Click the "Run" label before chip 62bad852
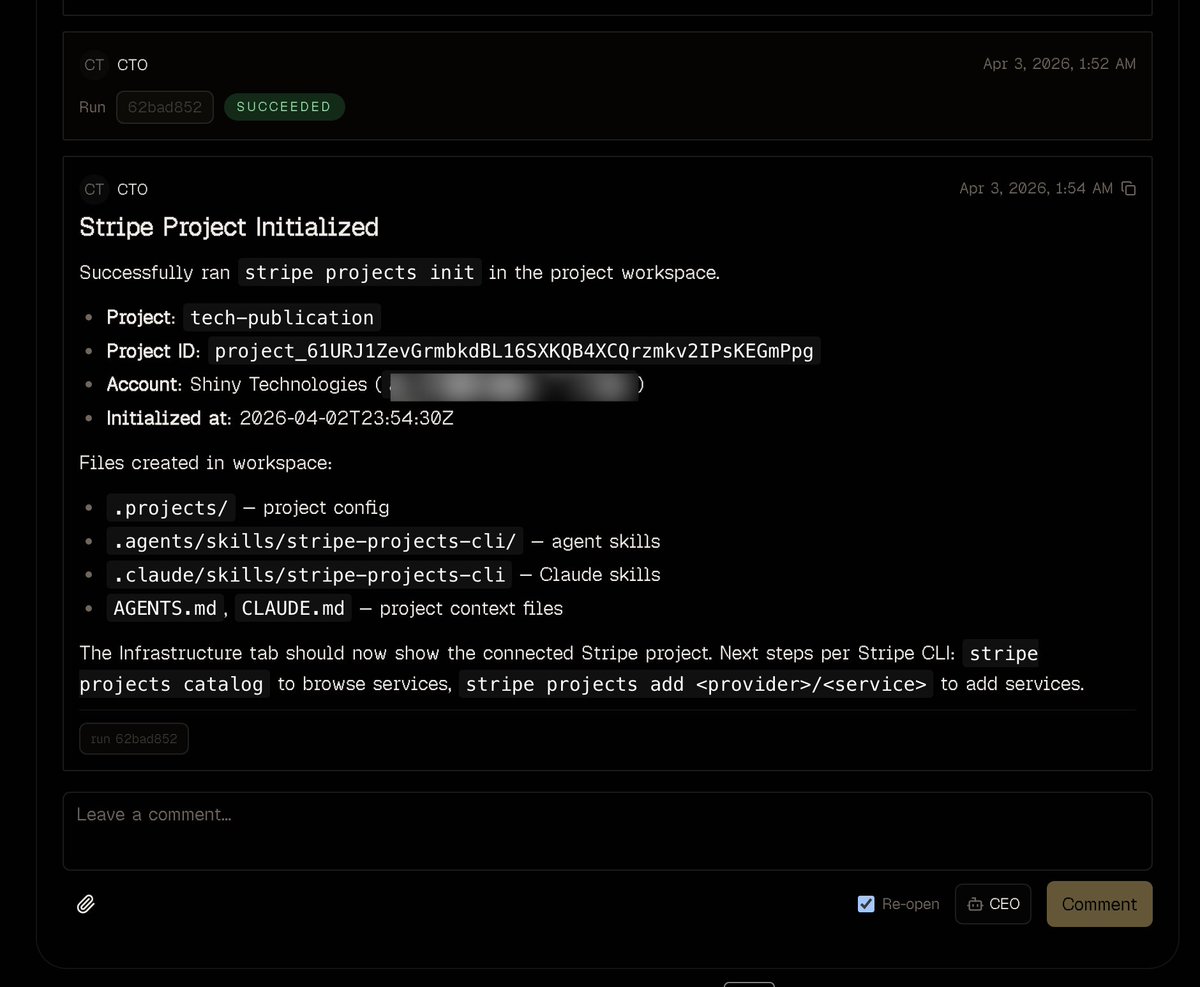 point(92,107)
